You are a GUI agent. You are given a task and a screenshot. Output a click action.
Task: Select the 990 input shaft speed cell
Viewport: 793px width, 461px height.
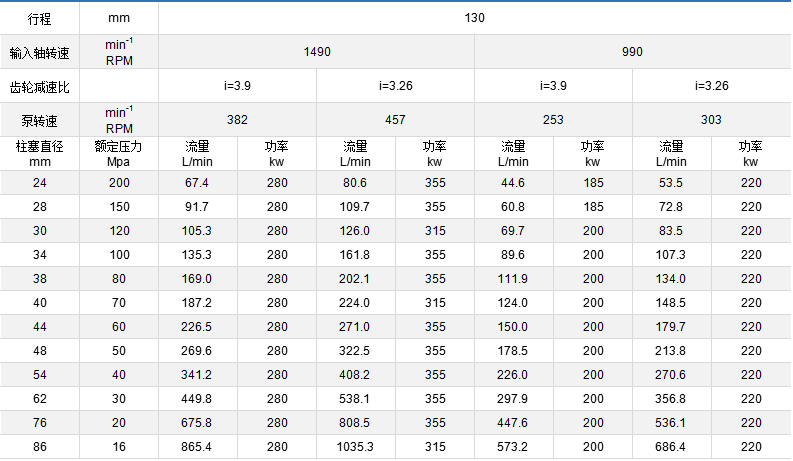632,52
